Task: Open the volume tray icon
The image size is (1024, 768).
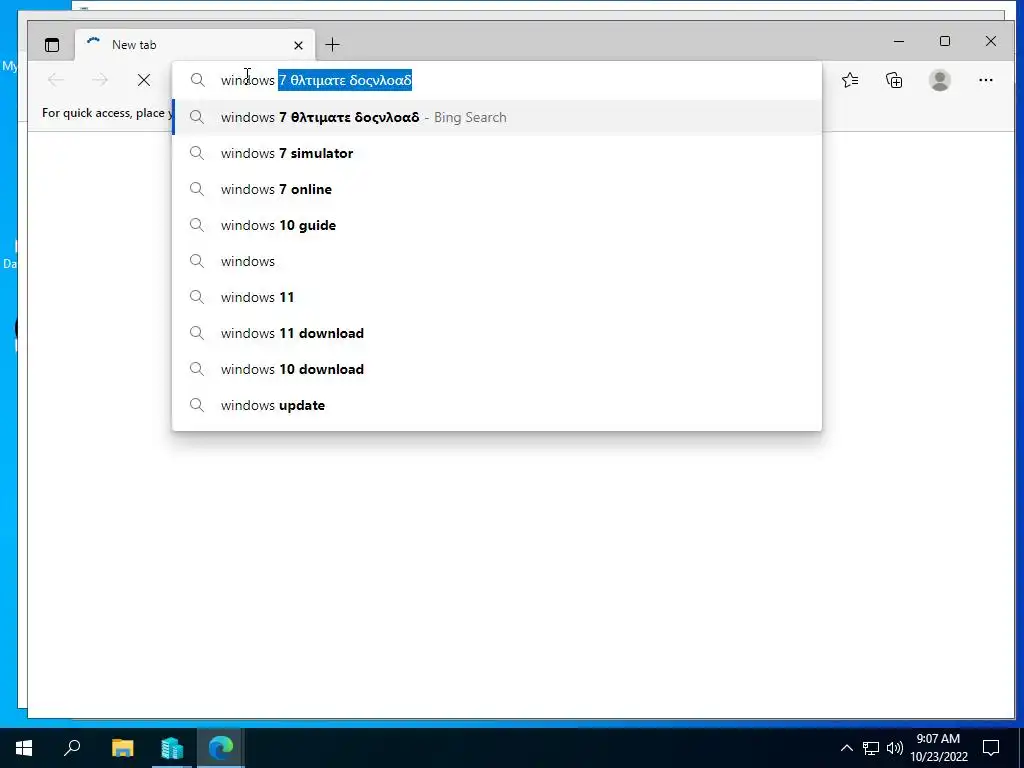Action: [x=895, y=748]
